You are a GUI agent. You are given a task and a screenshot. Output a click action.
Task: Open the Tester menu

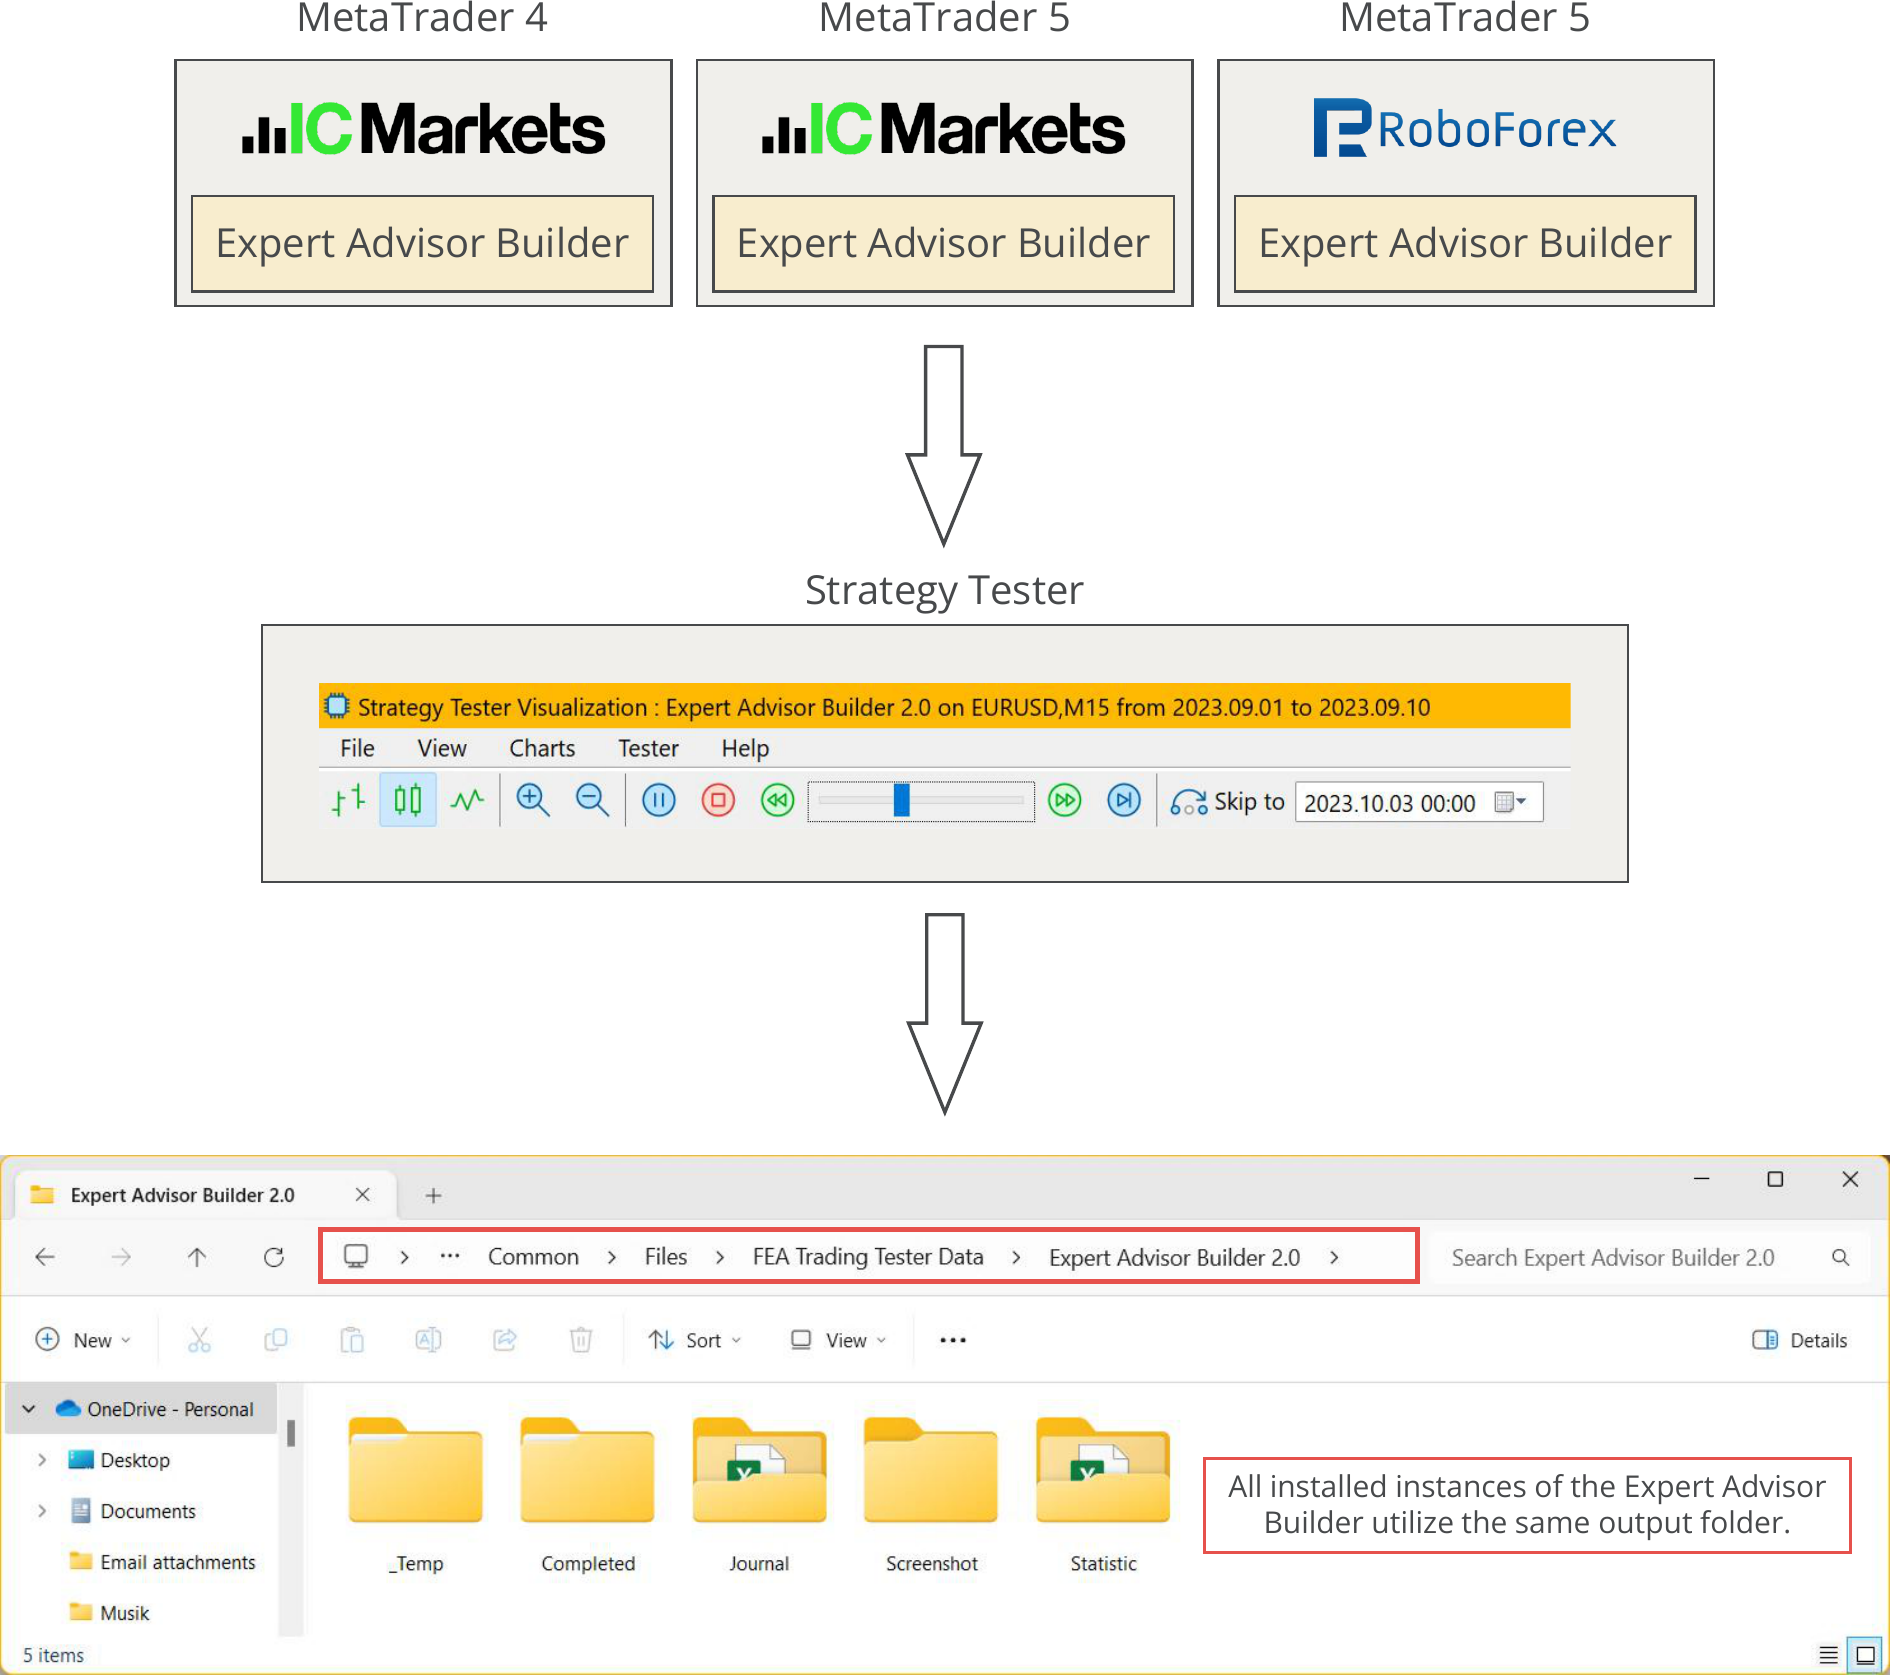tap(648, 749)
